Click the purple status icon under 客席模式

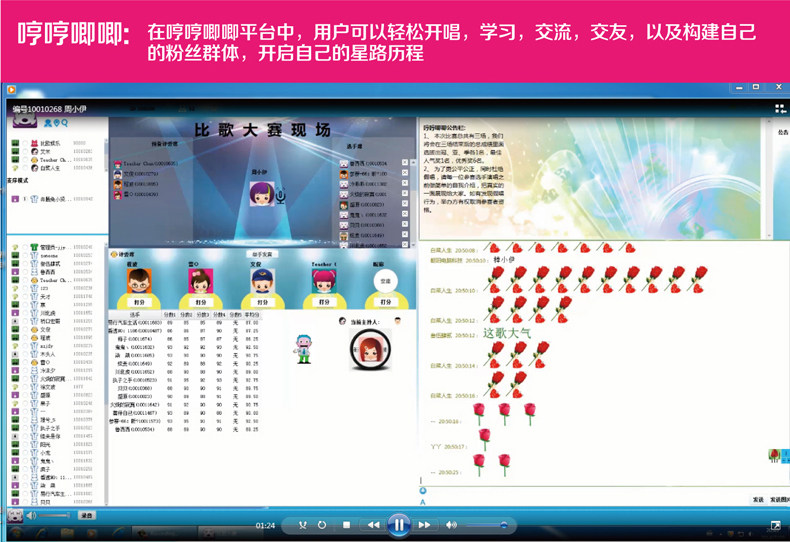click(16, 199)
